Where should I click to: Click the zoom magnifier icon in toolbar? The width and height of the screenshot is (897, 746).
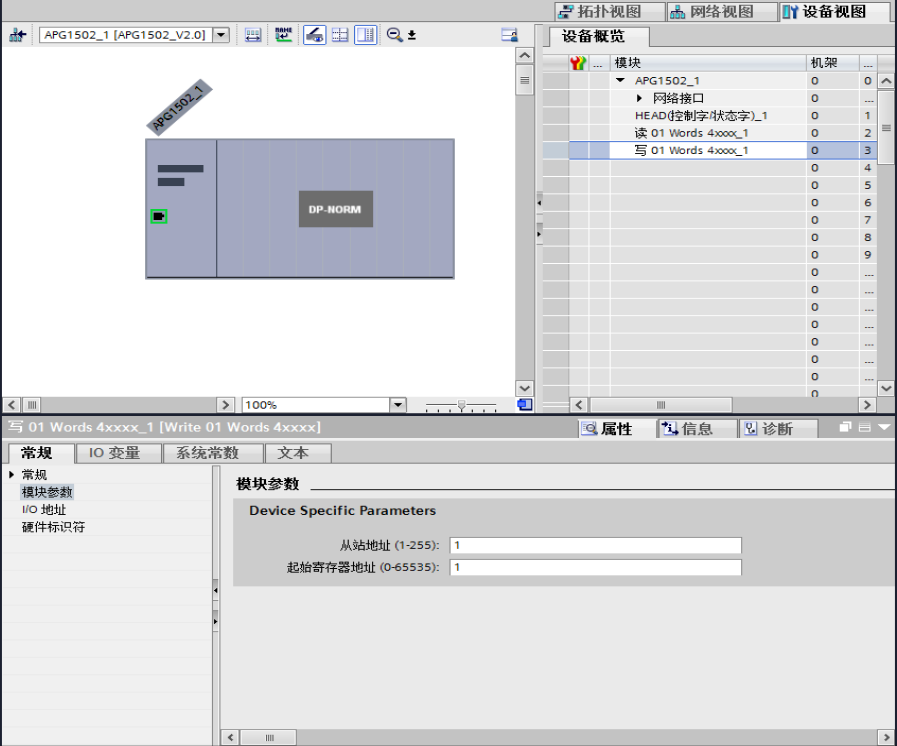(x=395, y=35)
